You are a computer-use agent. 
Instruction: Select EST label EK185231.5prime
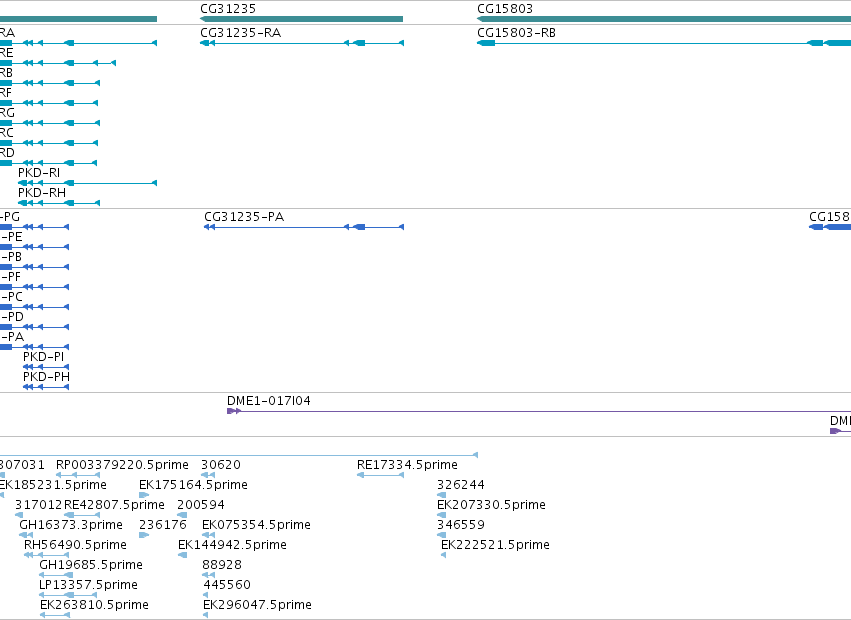coord(52,485)
